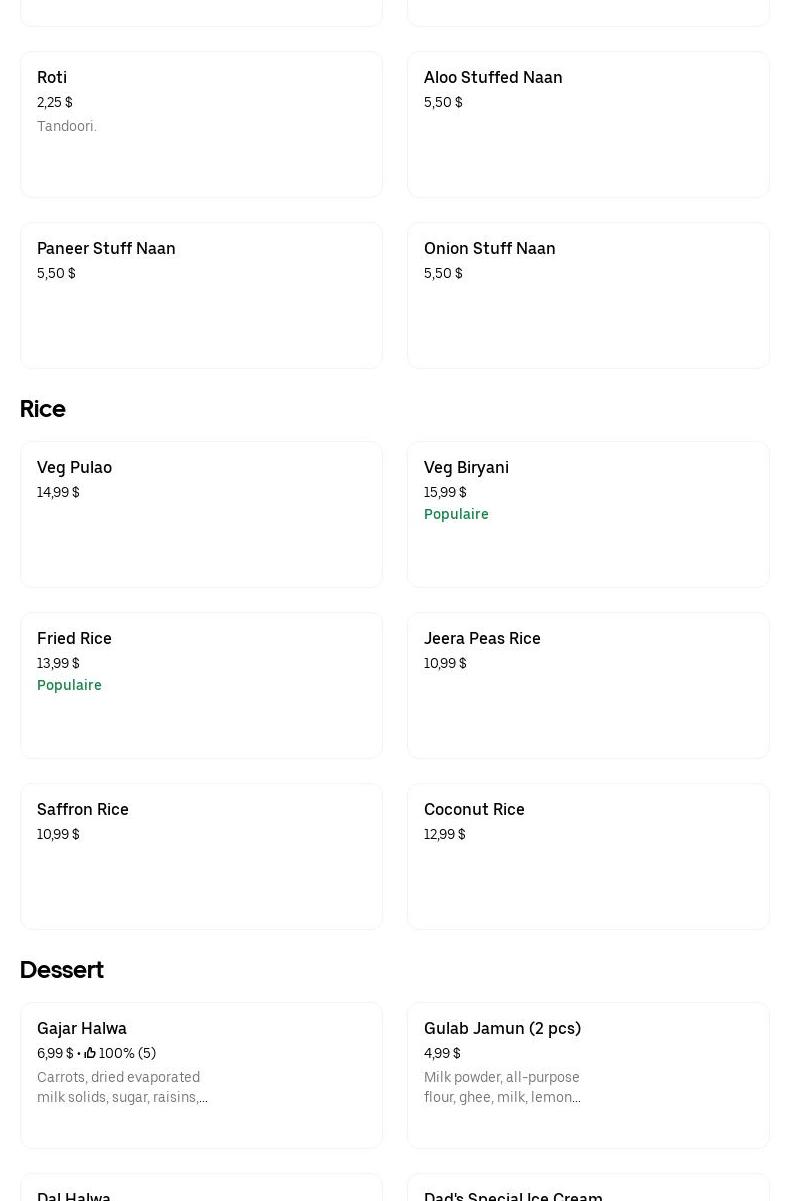
Task: Open the Roti menu item
Action: pos(200,124)
